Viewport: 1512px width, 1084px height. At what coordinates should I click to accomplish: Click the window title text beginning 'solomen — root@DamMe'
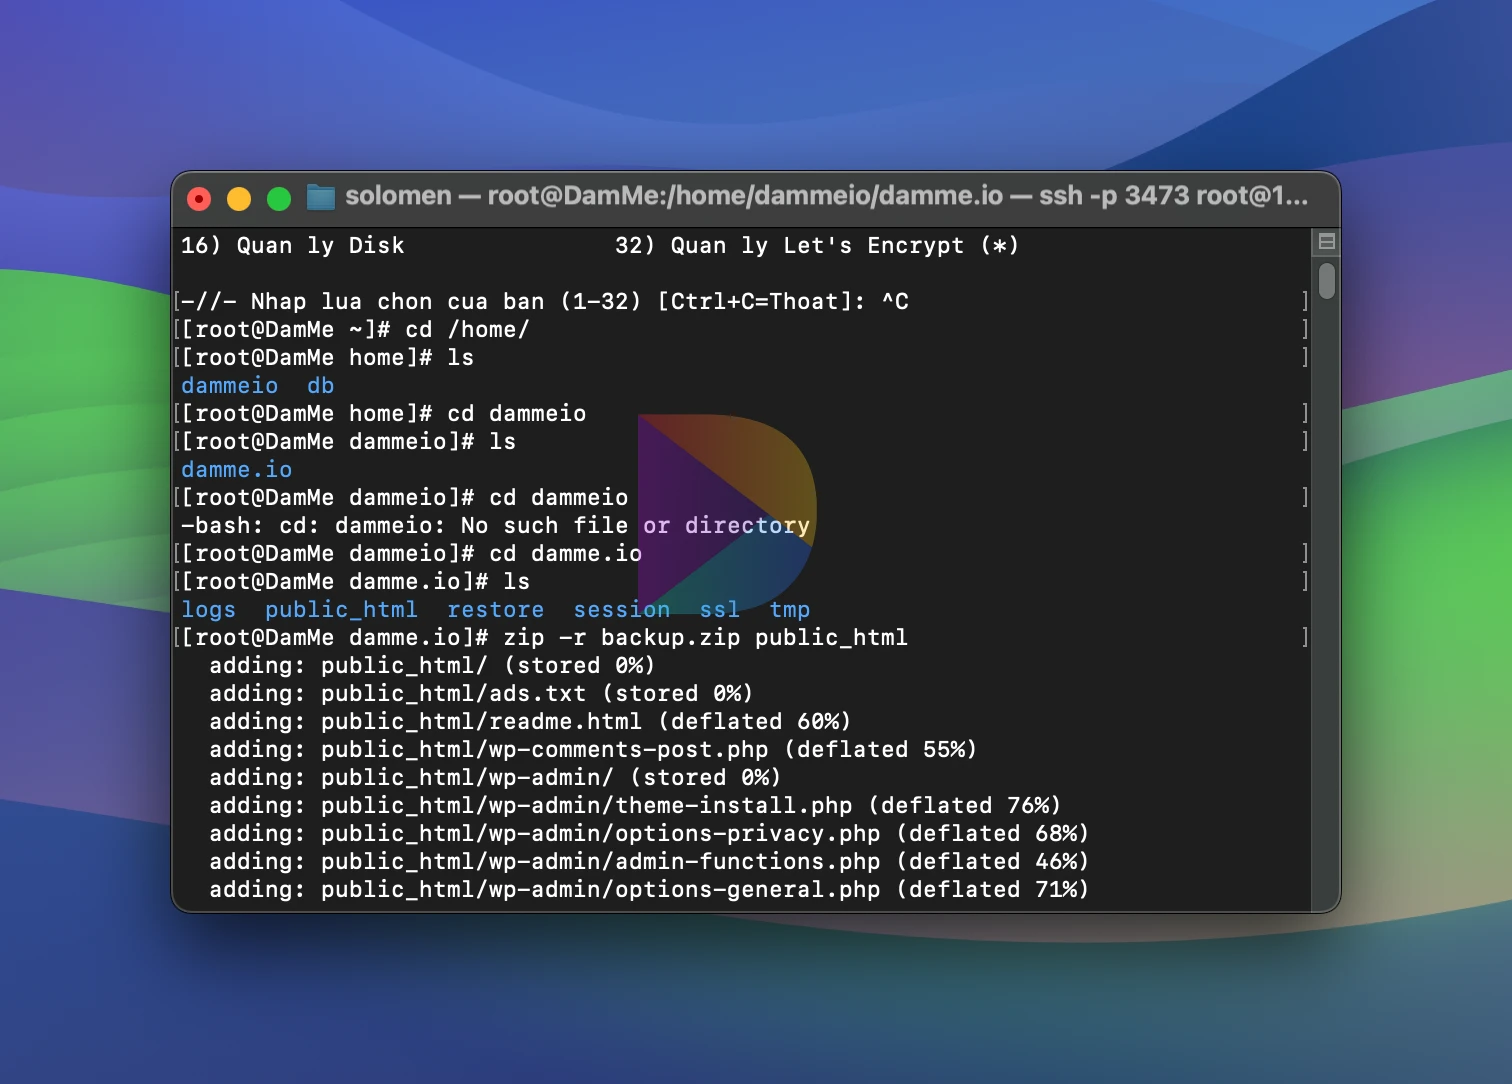coord(826,195)
